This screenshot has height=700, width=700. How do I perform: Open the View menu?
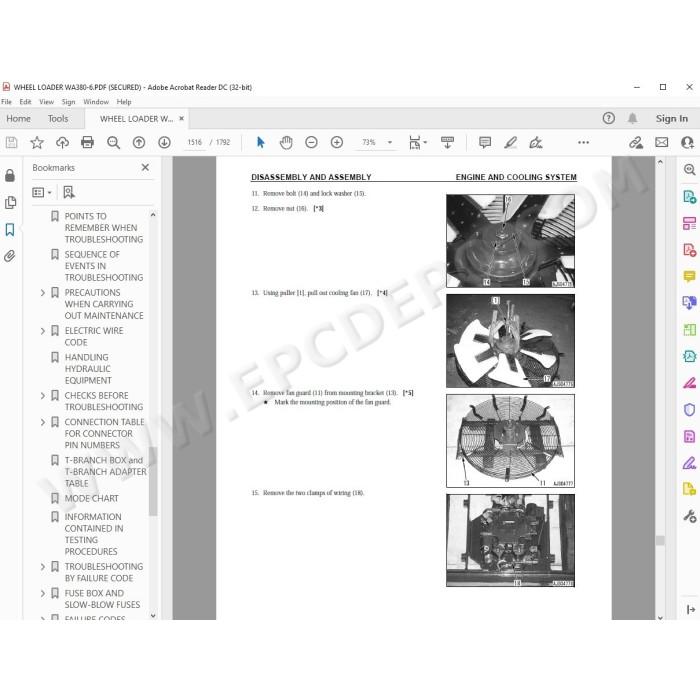coord(46,102)
